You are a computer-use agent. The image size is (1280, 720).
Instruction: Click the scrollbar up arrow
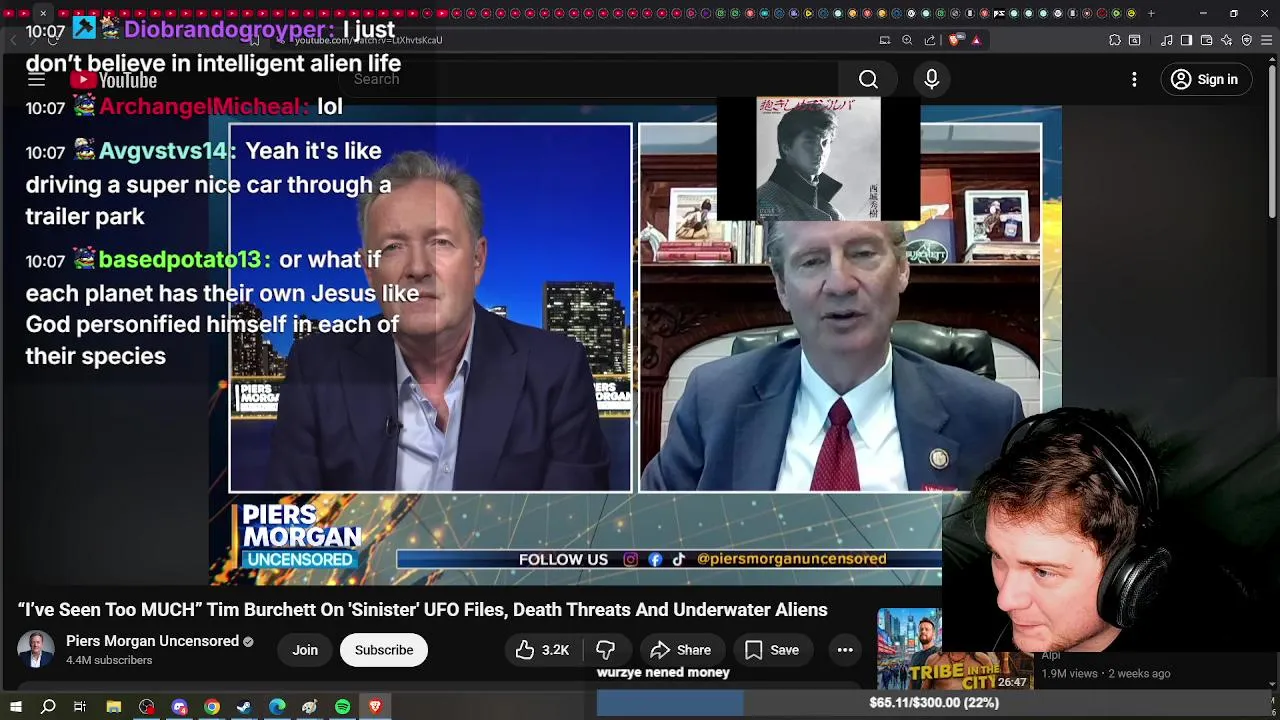pyautogui.click(x=1271, y=60)
